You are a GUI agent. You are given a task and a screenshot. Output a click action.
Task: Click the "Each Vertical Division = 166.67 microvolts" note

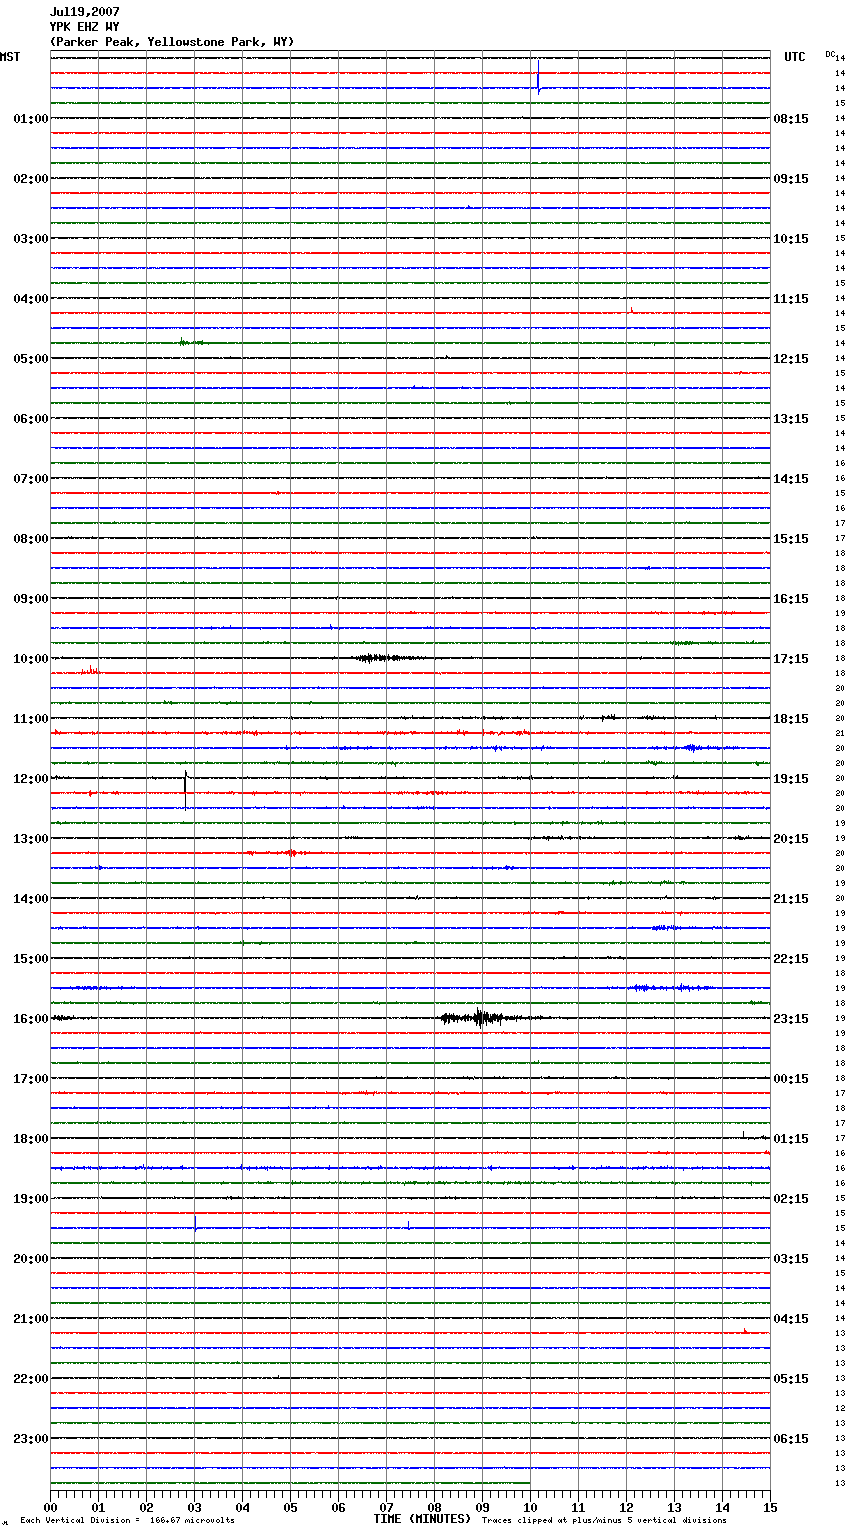point(127,1521)
